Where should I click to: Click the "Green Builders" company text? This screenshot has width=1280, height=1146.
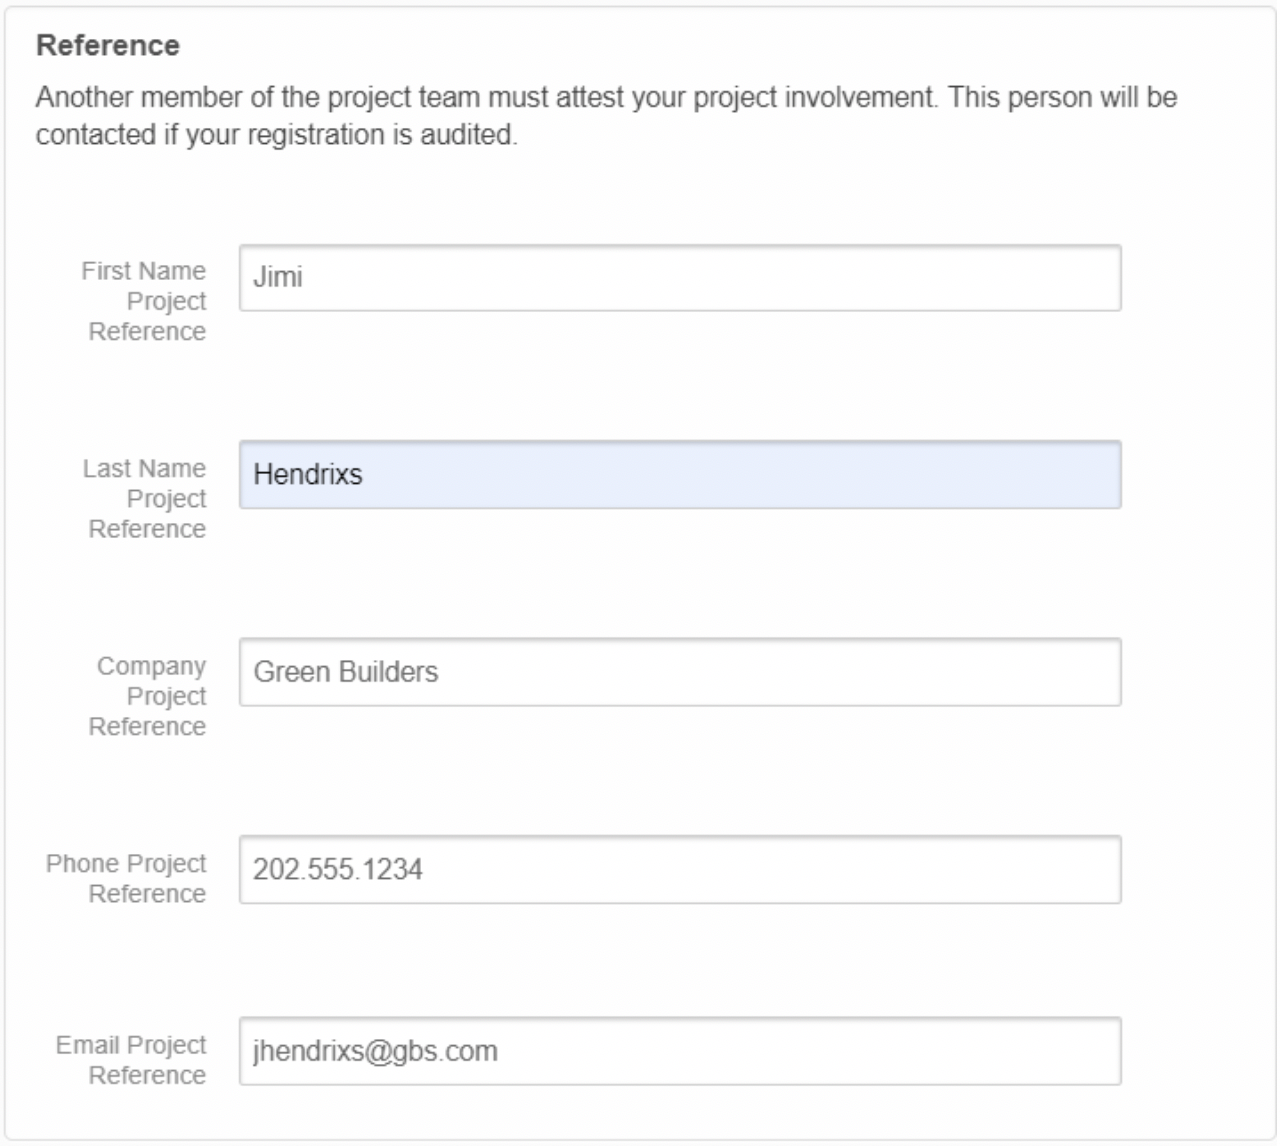tap(346, 672)
